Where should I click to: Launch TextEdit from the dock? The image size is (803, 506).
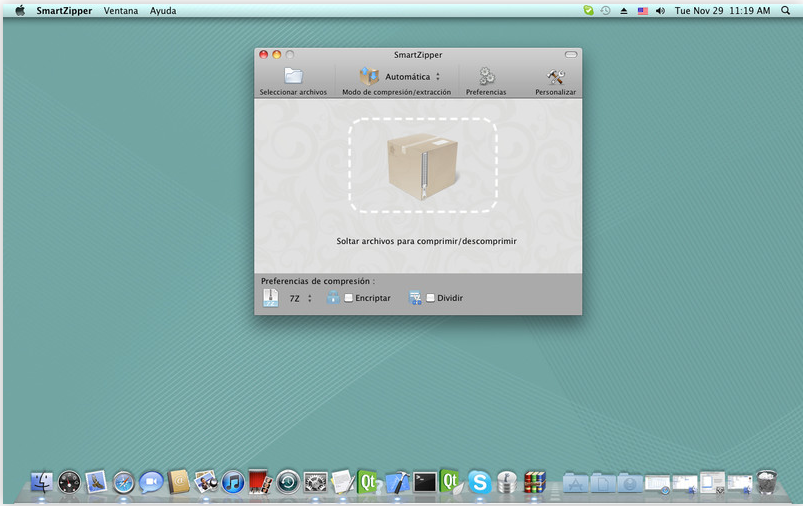pos(343,482)
